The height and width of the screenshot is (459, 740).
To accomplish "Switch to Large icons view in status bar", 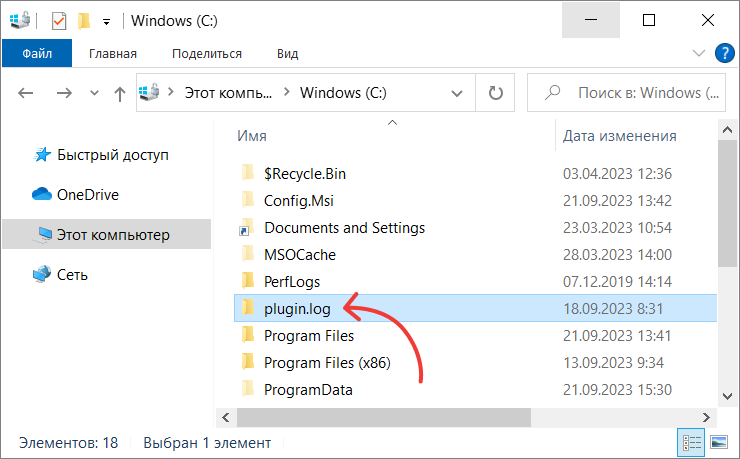I will click(719, 442).
